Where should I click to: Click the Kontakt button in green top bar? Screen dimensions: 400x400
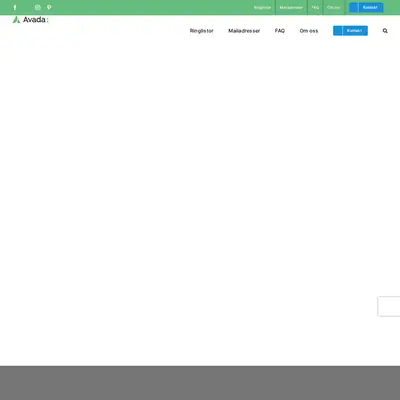click(x=366, y=7)
